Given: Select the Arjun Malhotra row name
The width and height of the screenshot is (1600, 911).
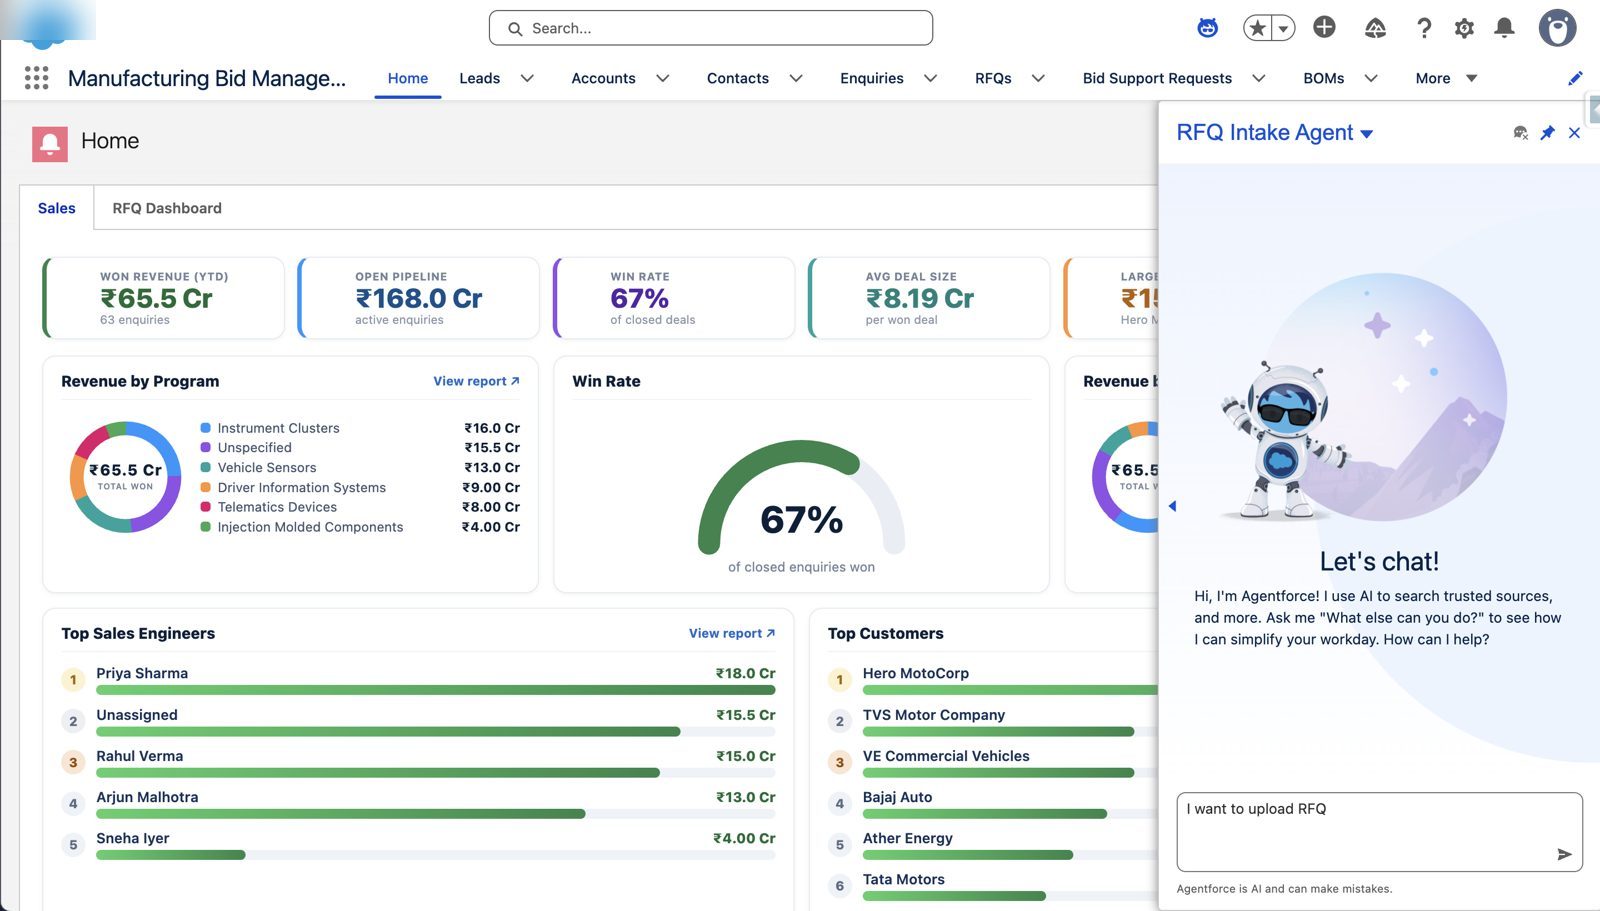Looking at the screenshot, I should point(147,797).
